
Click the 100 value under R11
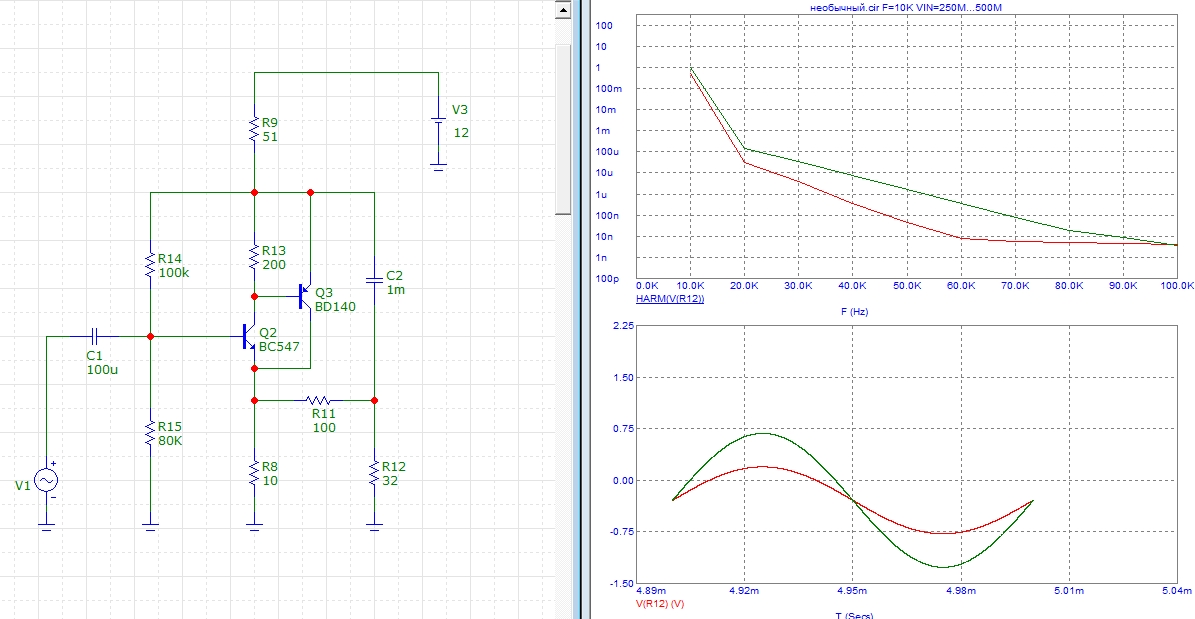pos(324,428)
